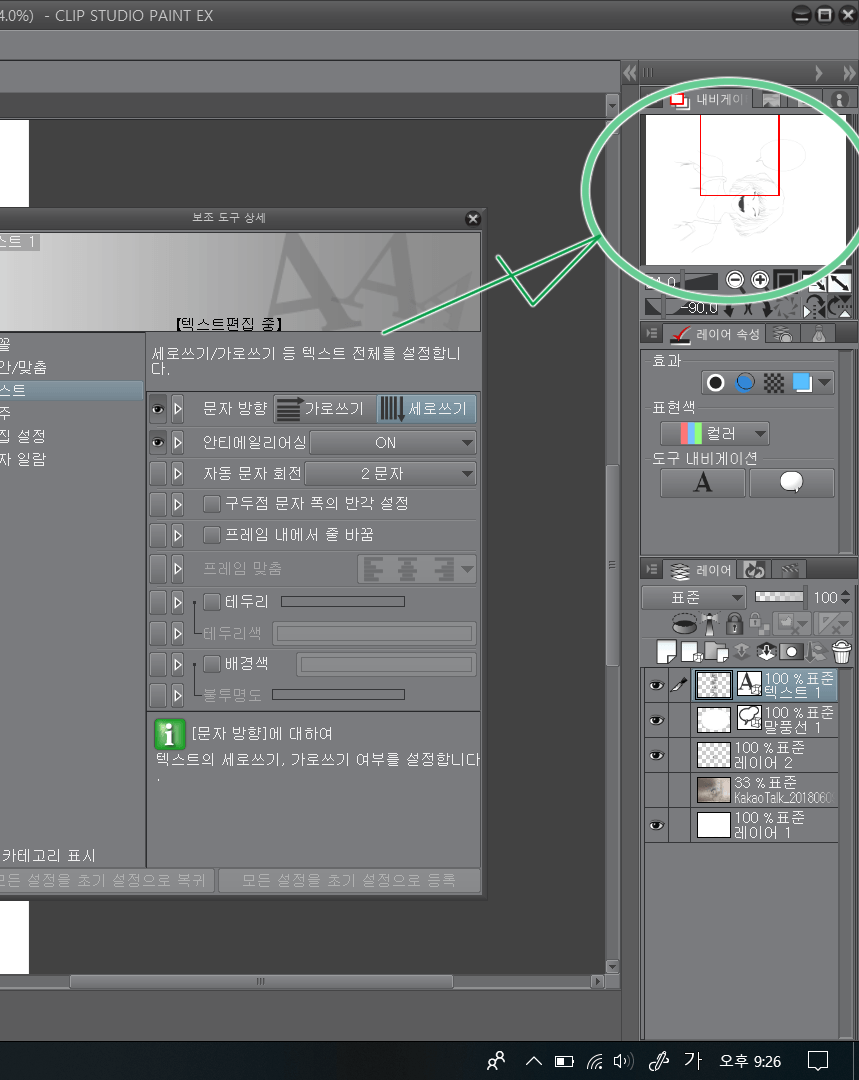859x1080 pixels.
Task: Expand 테두리 row triangle
Action: 178,603
